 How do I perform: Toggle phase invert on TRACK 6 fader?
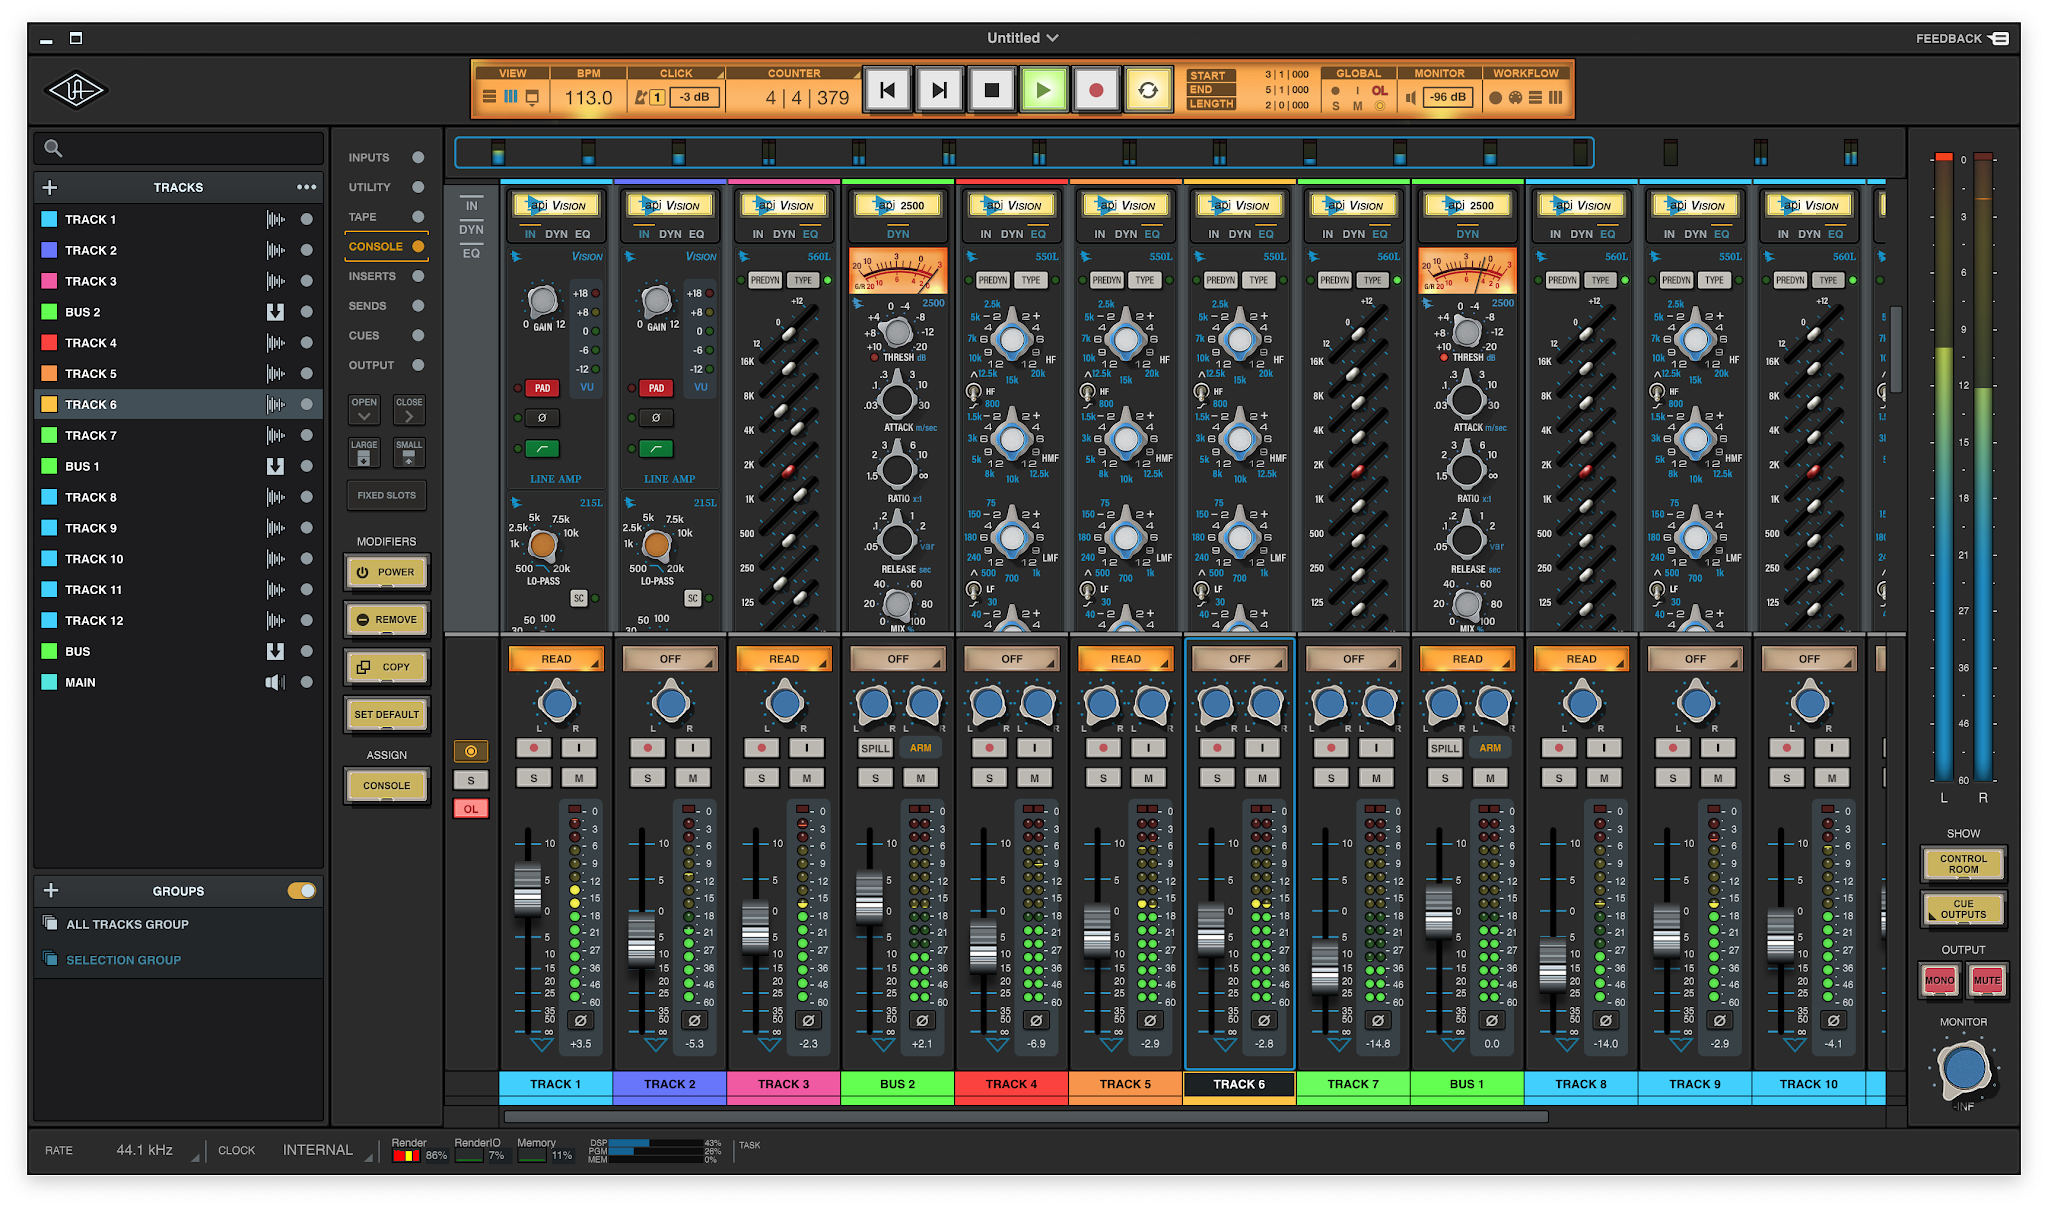(1264, 1020)
